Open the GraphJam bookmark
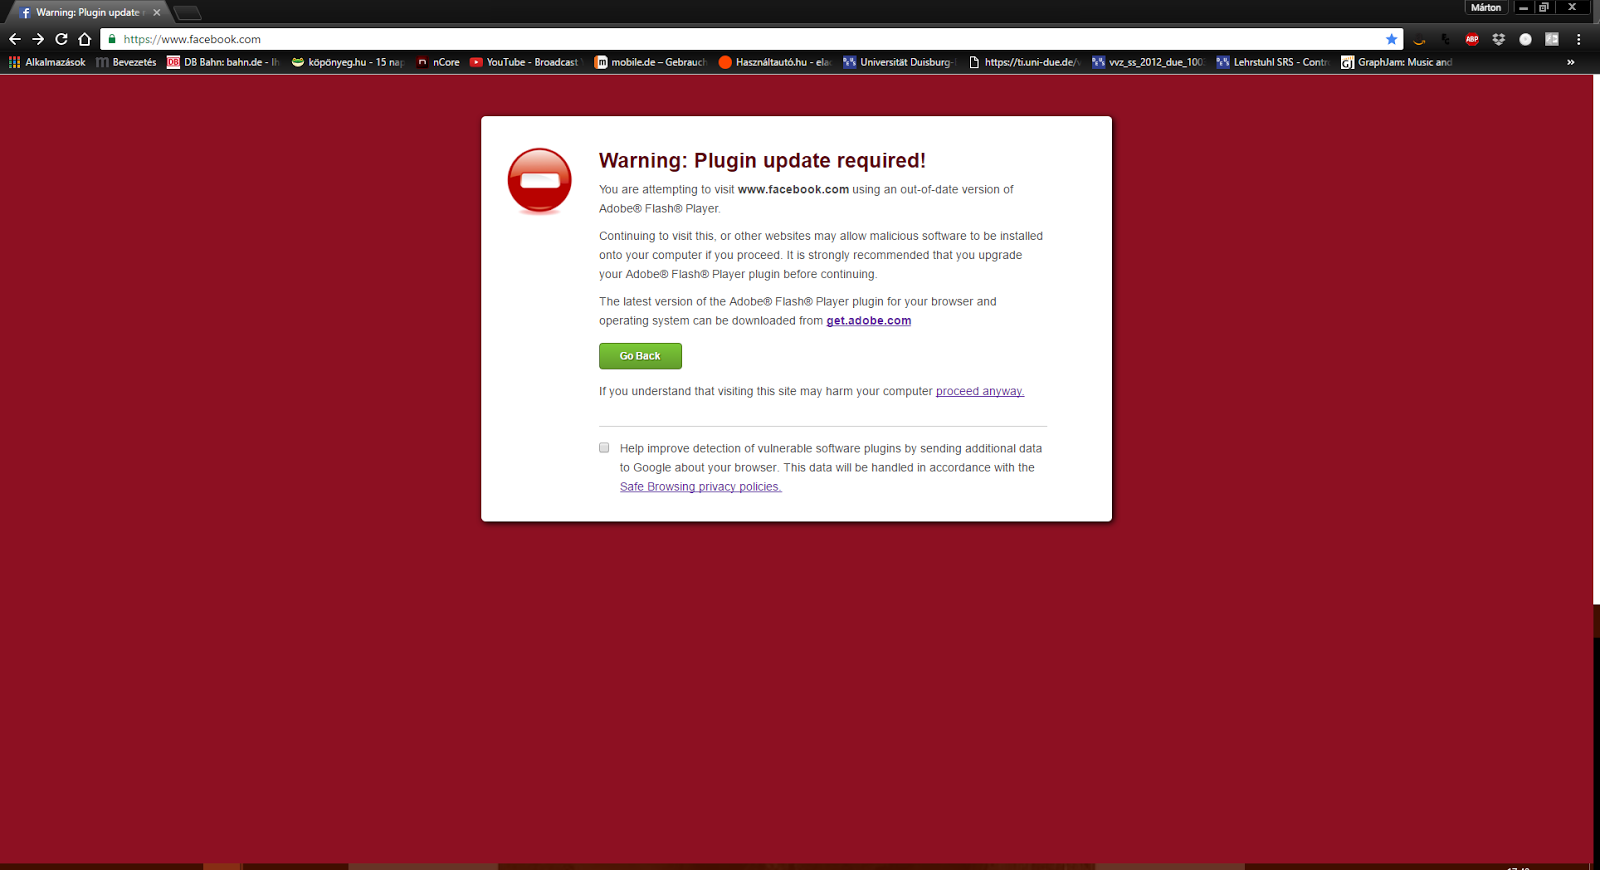Image resolution: width=1600 pixels, height=870 pixels. click(x=1397, y=62)
